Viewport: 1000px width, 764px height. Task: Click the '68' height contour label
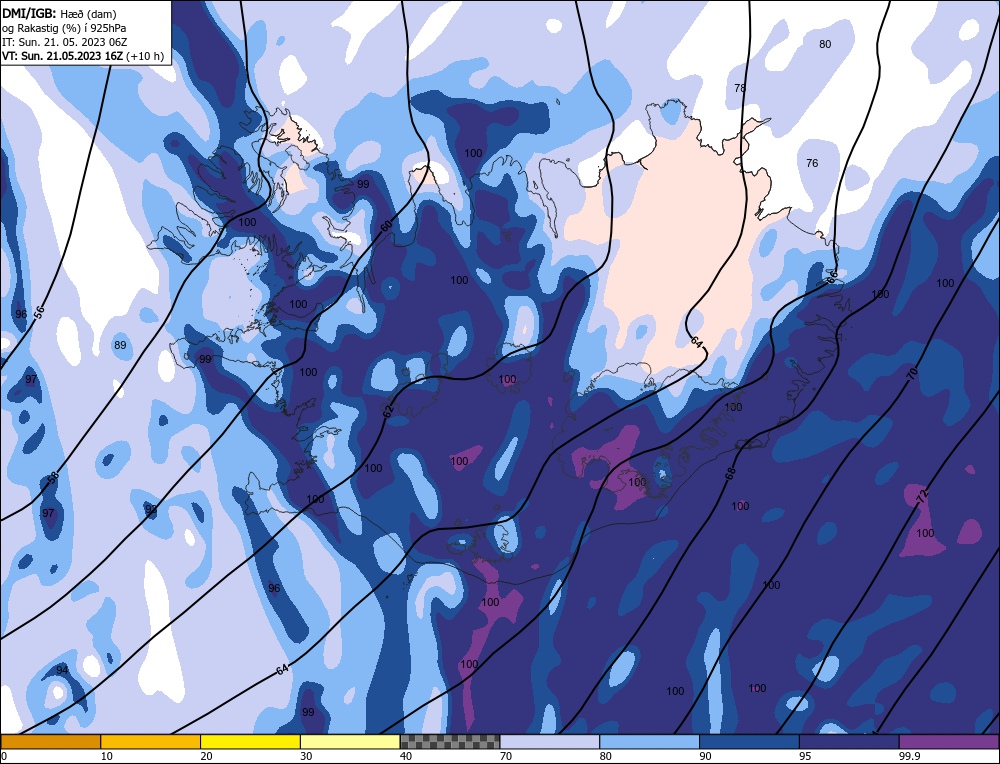pos(730,473)
